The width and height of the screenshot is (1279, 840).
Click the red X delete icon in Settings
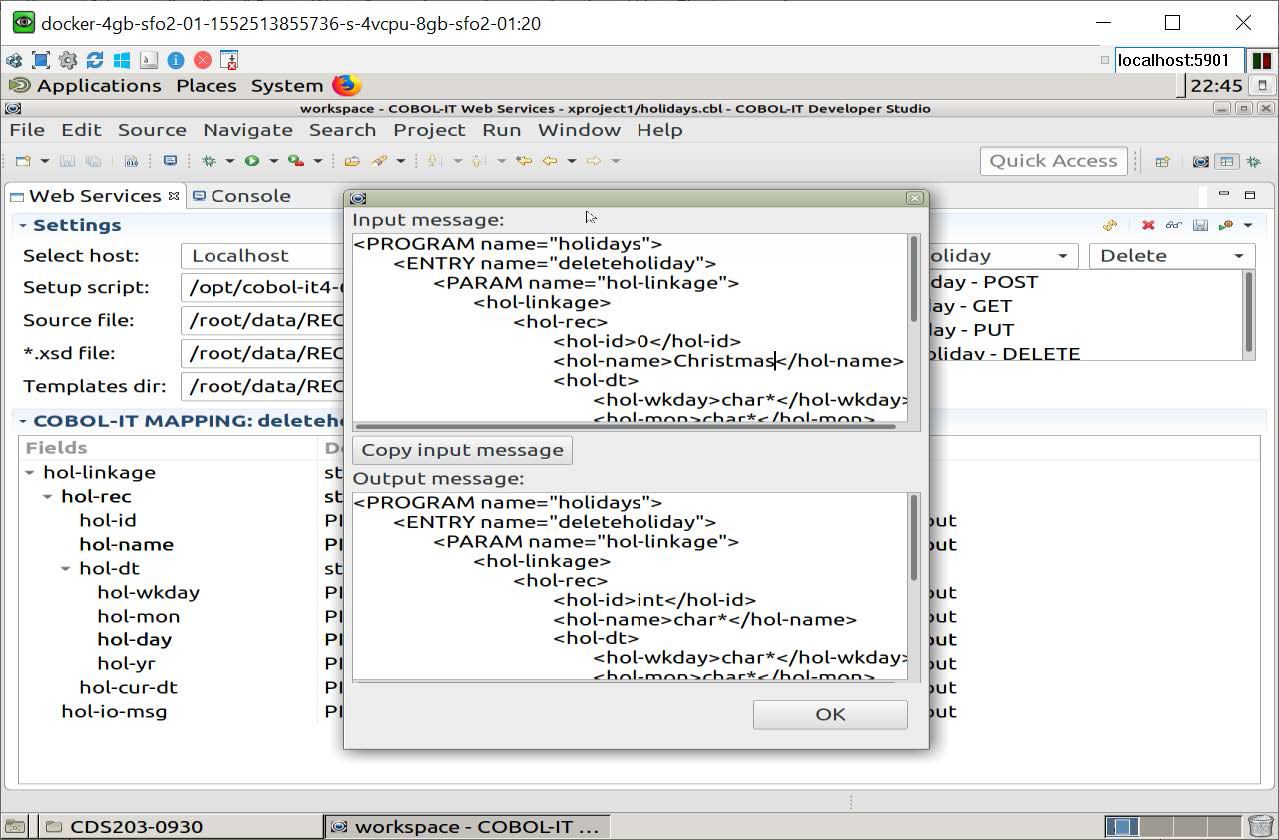1148,226
